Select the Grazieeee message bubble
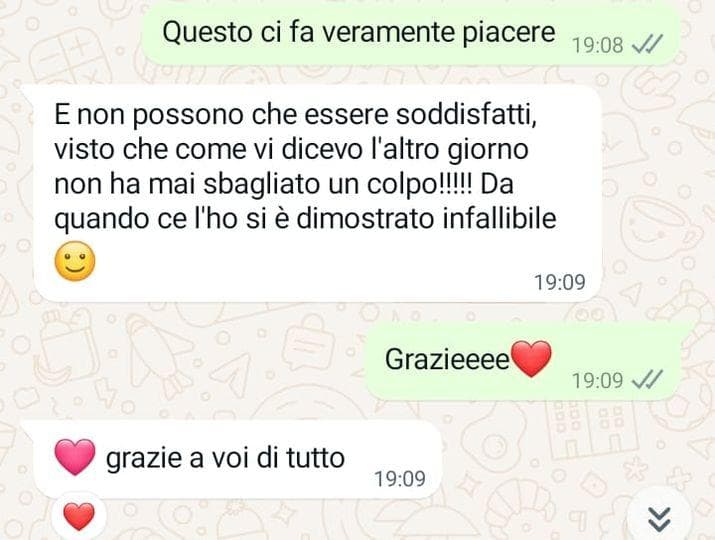Screen dimensions: 715x540 tap(523, 361)
